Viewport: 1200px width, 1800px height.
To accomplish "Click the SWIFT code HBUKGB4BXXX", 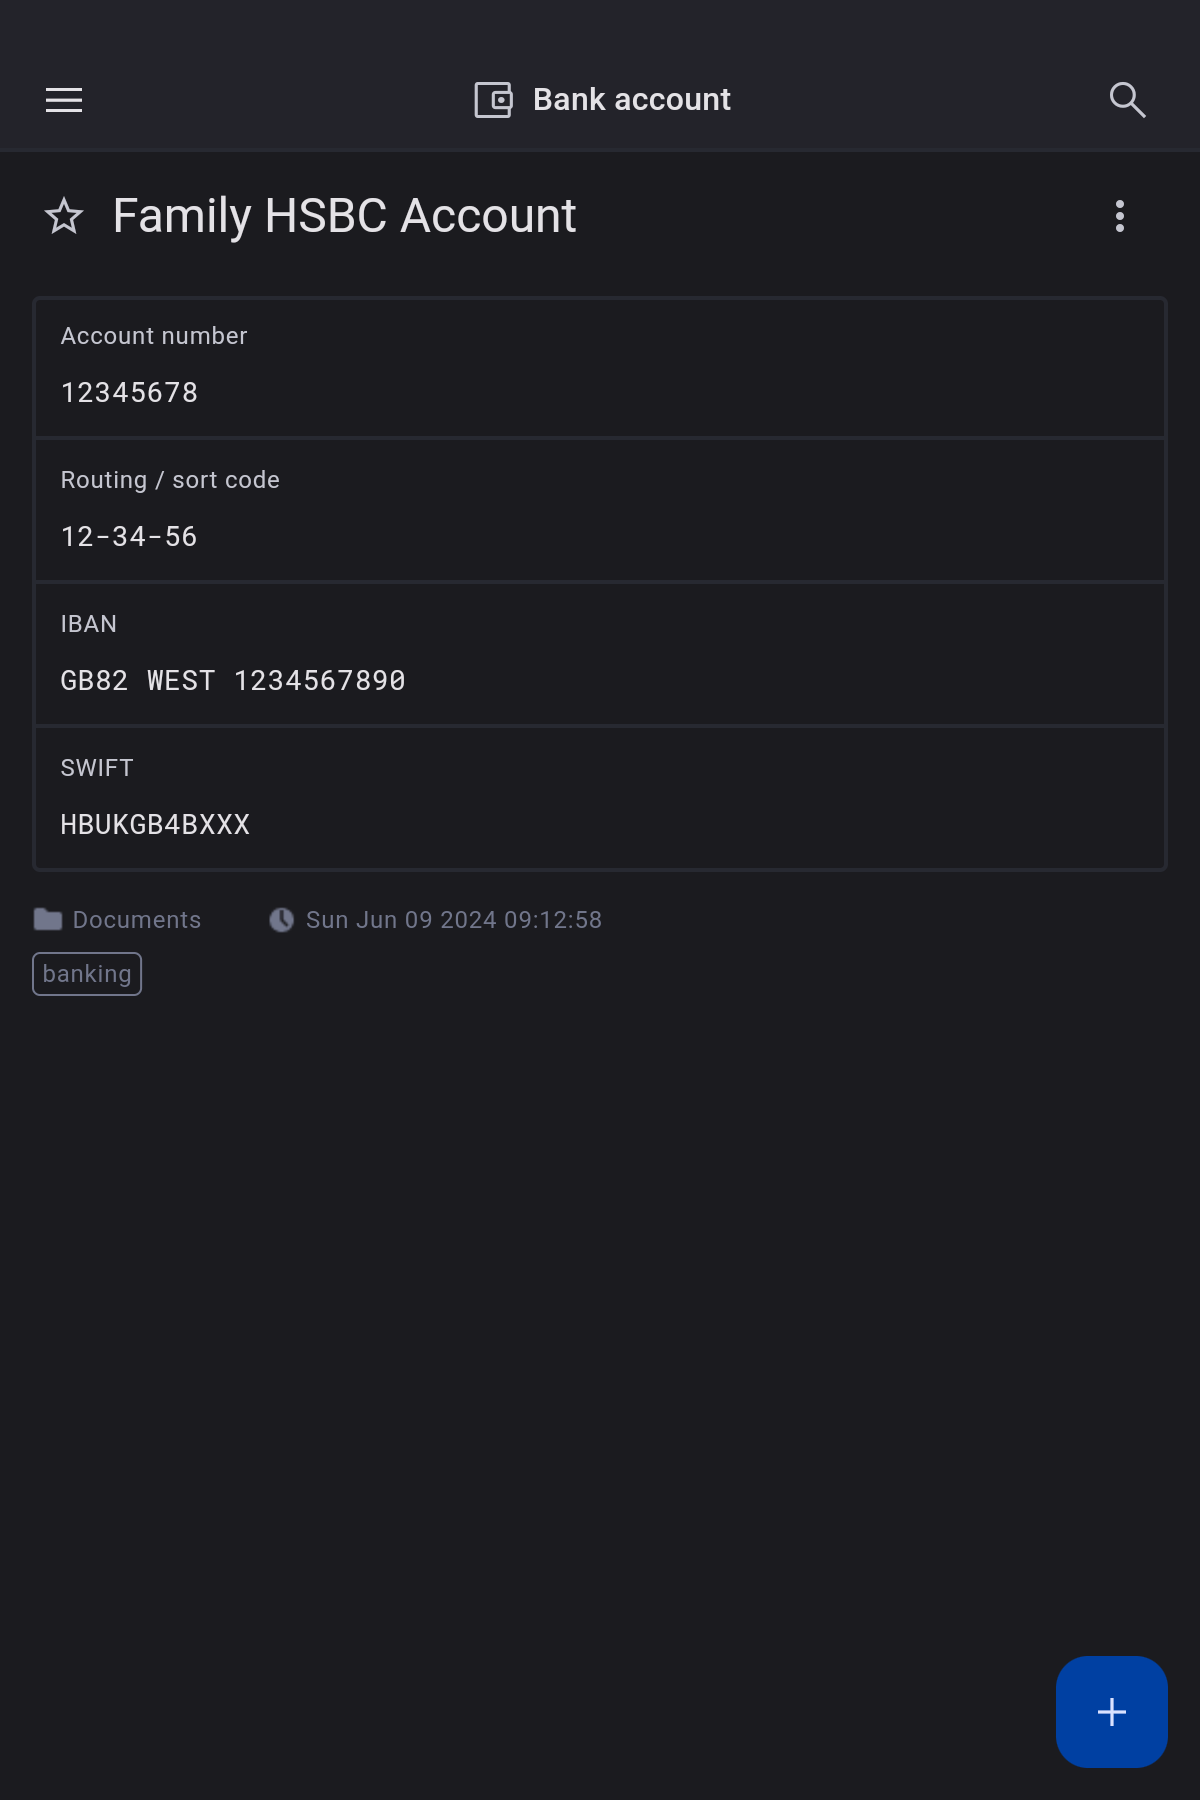I will (155, 825).
